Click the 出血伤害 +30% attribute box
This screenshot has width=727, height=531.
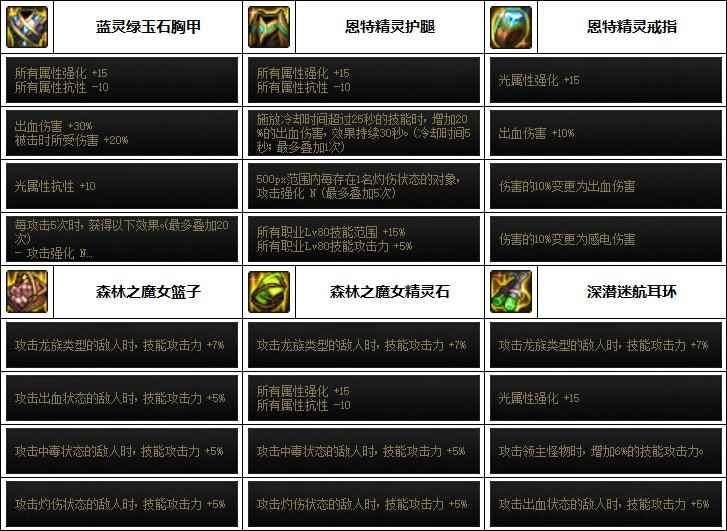tap(122, 133)
